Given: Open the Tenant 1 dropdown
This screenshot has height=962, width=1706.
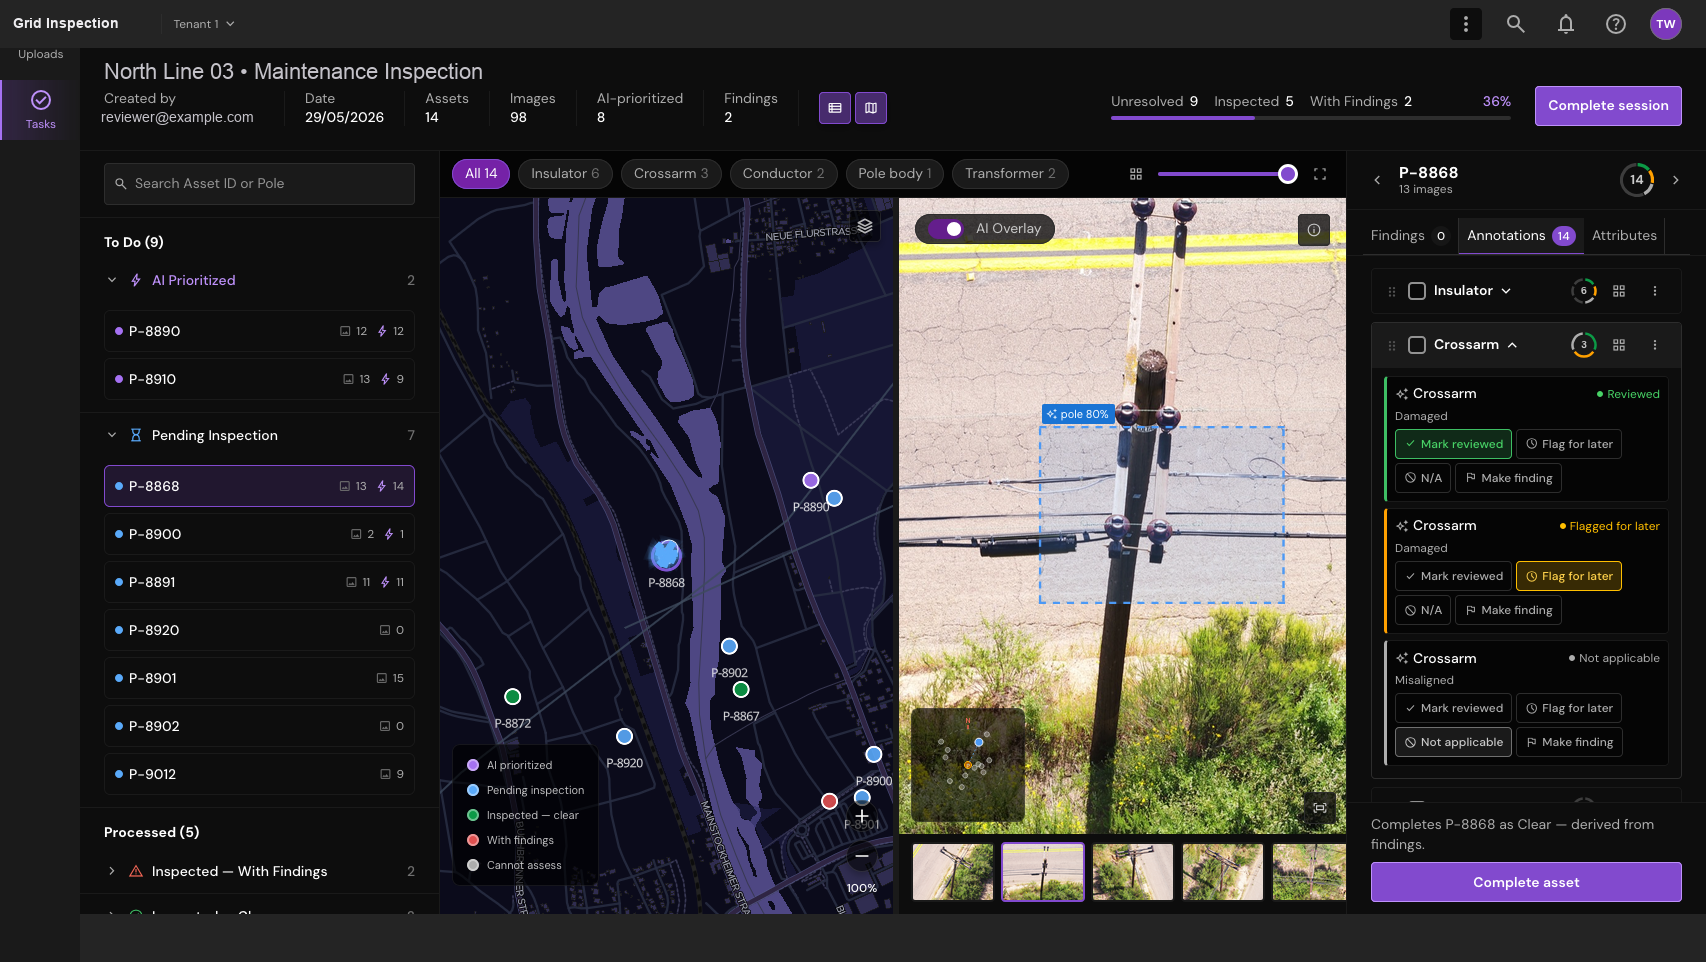Looking at the screenshot, I should [204, 24].
